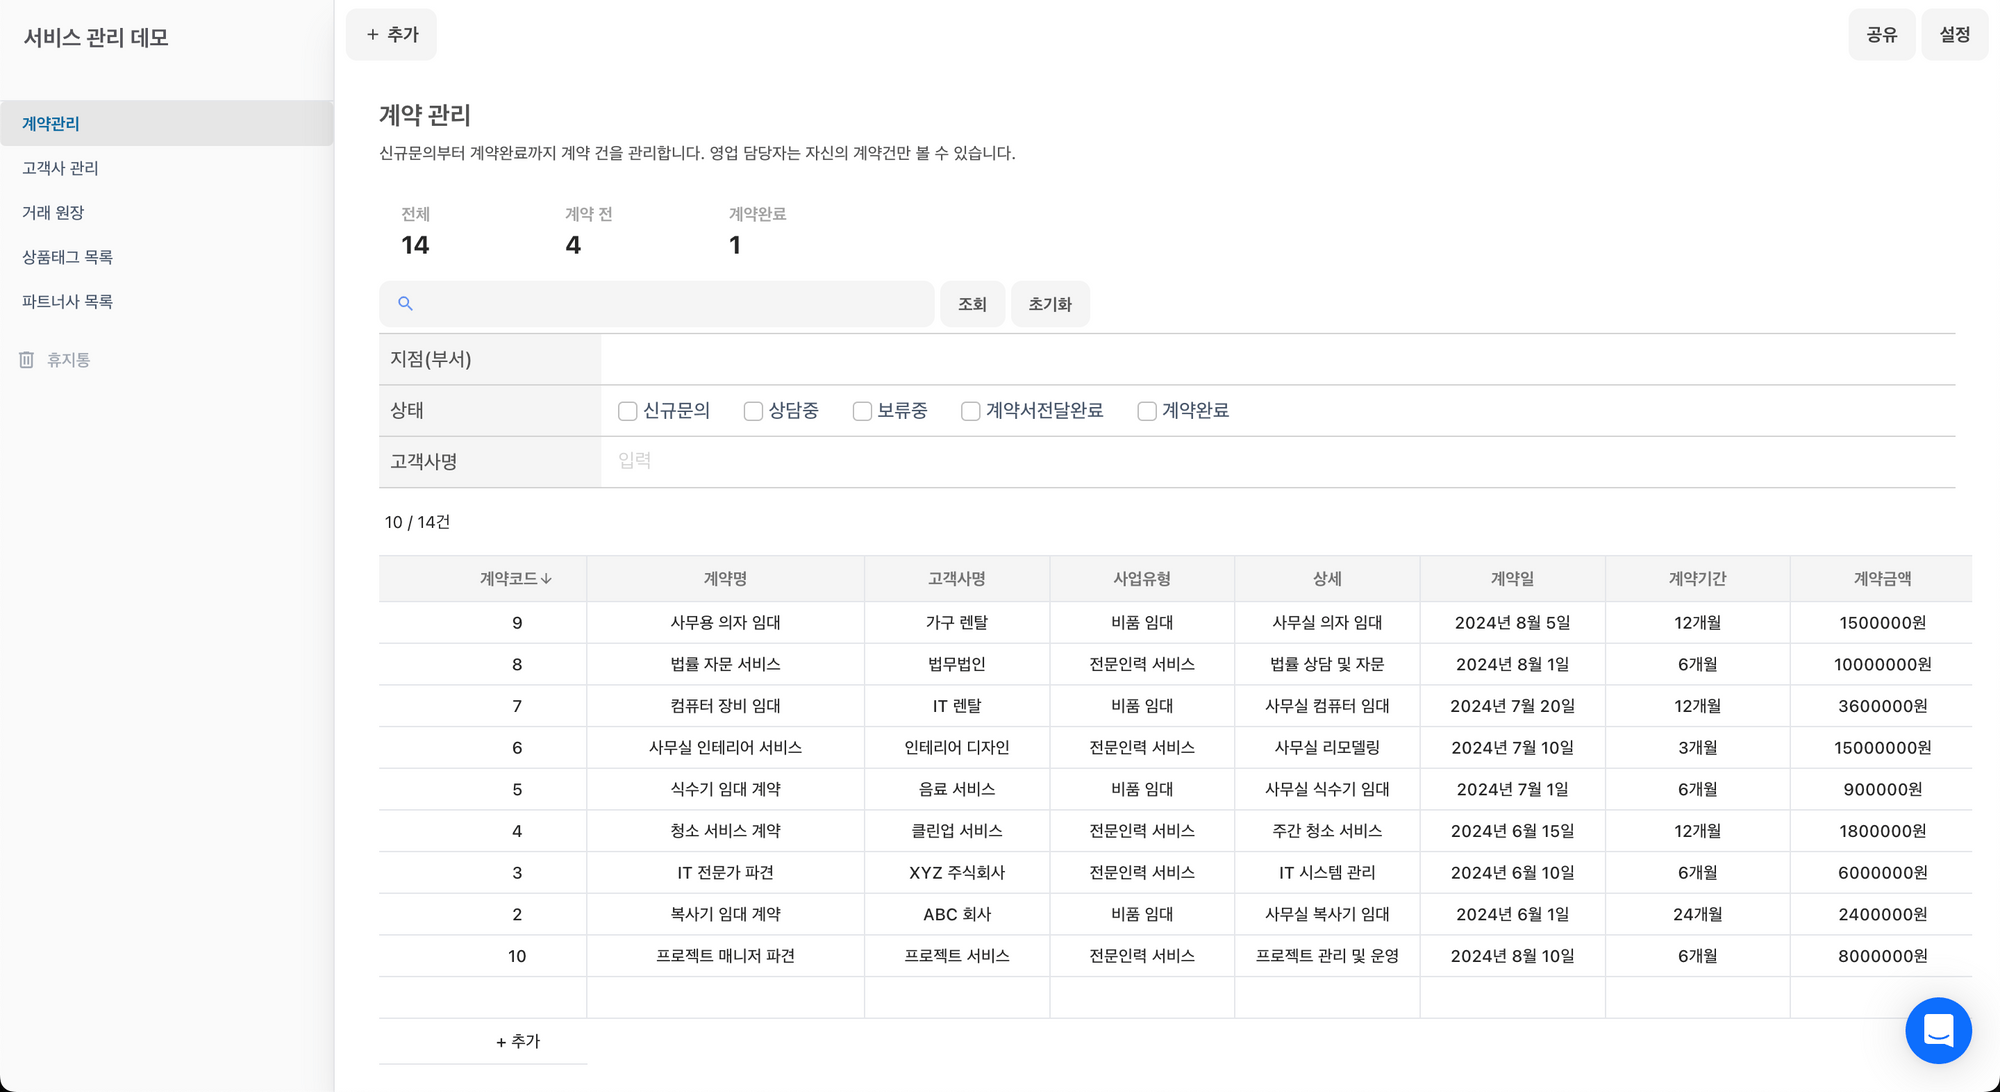The image size is (2000, 1092).
Task: Click the 인테리어 디자인 customer cell
Action: point(957,748)
